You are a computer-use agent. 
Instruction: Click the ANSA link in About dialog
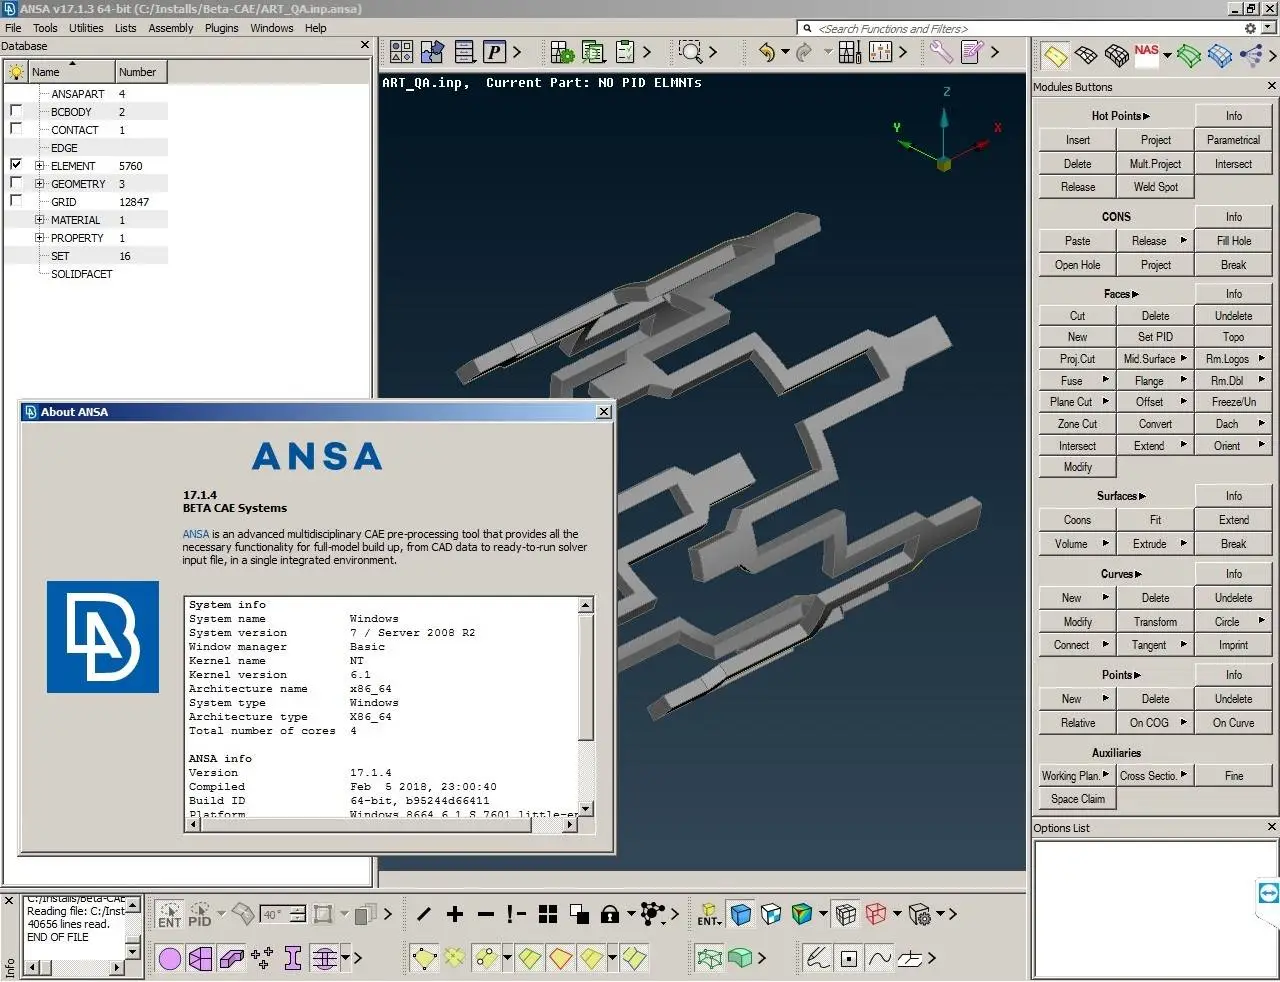(x=195, y=534)
